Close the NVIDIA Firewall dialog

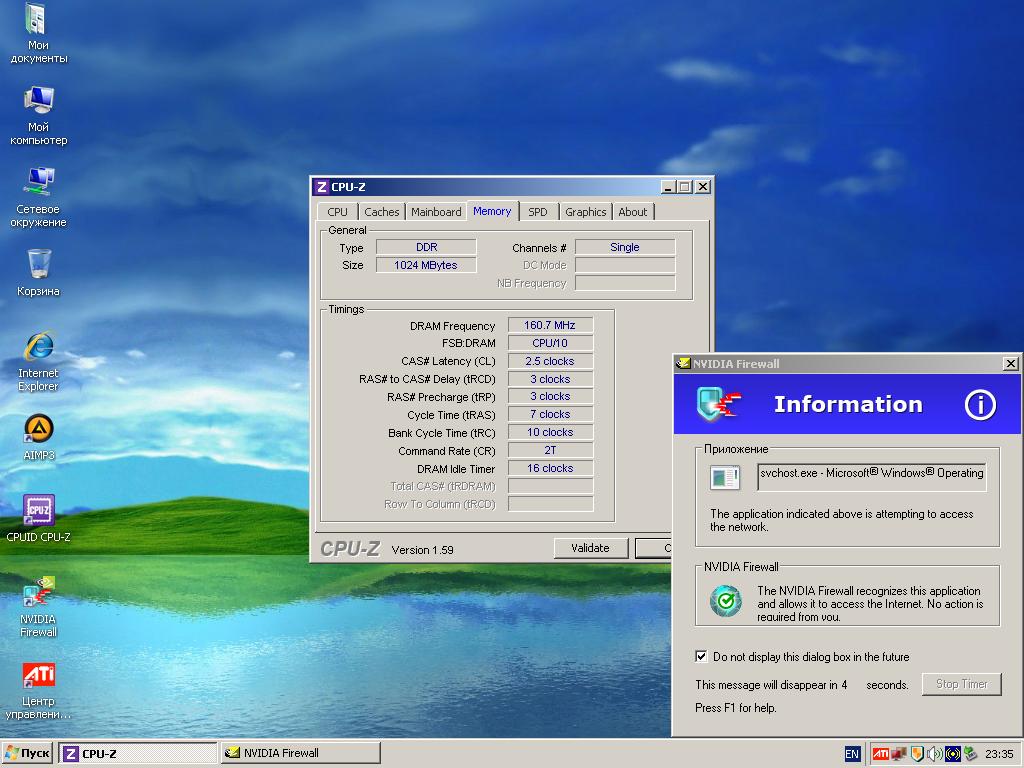pos(1011,364)
